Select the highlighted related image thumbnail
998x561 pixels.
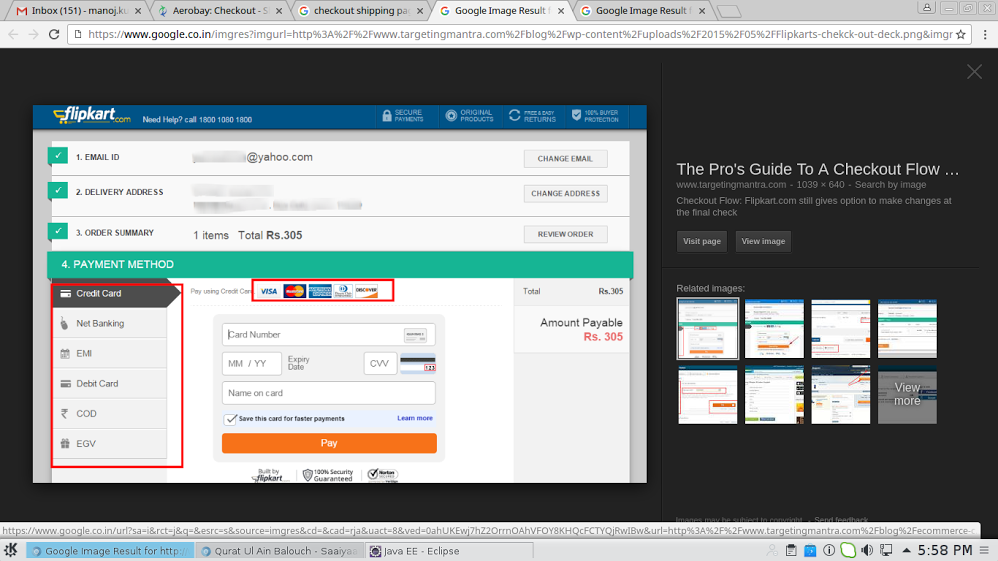(x=708, y=329)
